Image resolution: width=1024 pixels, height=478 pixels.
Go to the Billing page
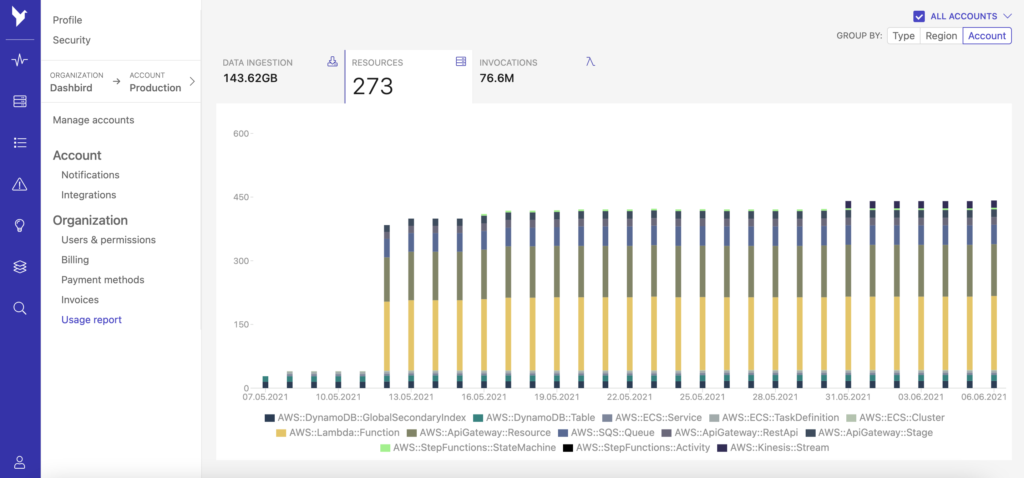tap(75, 260)
